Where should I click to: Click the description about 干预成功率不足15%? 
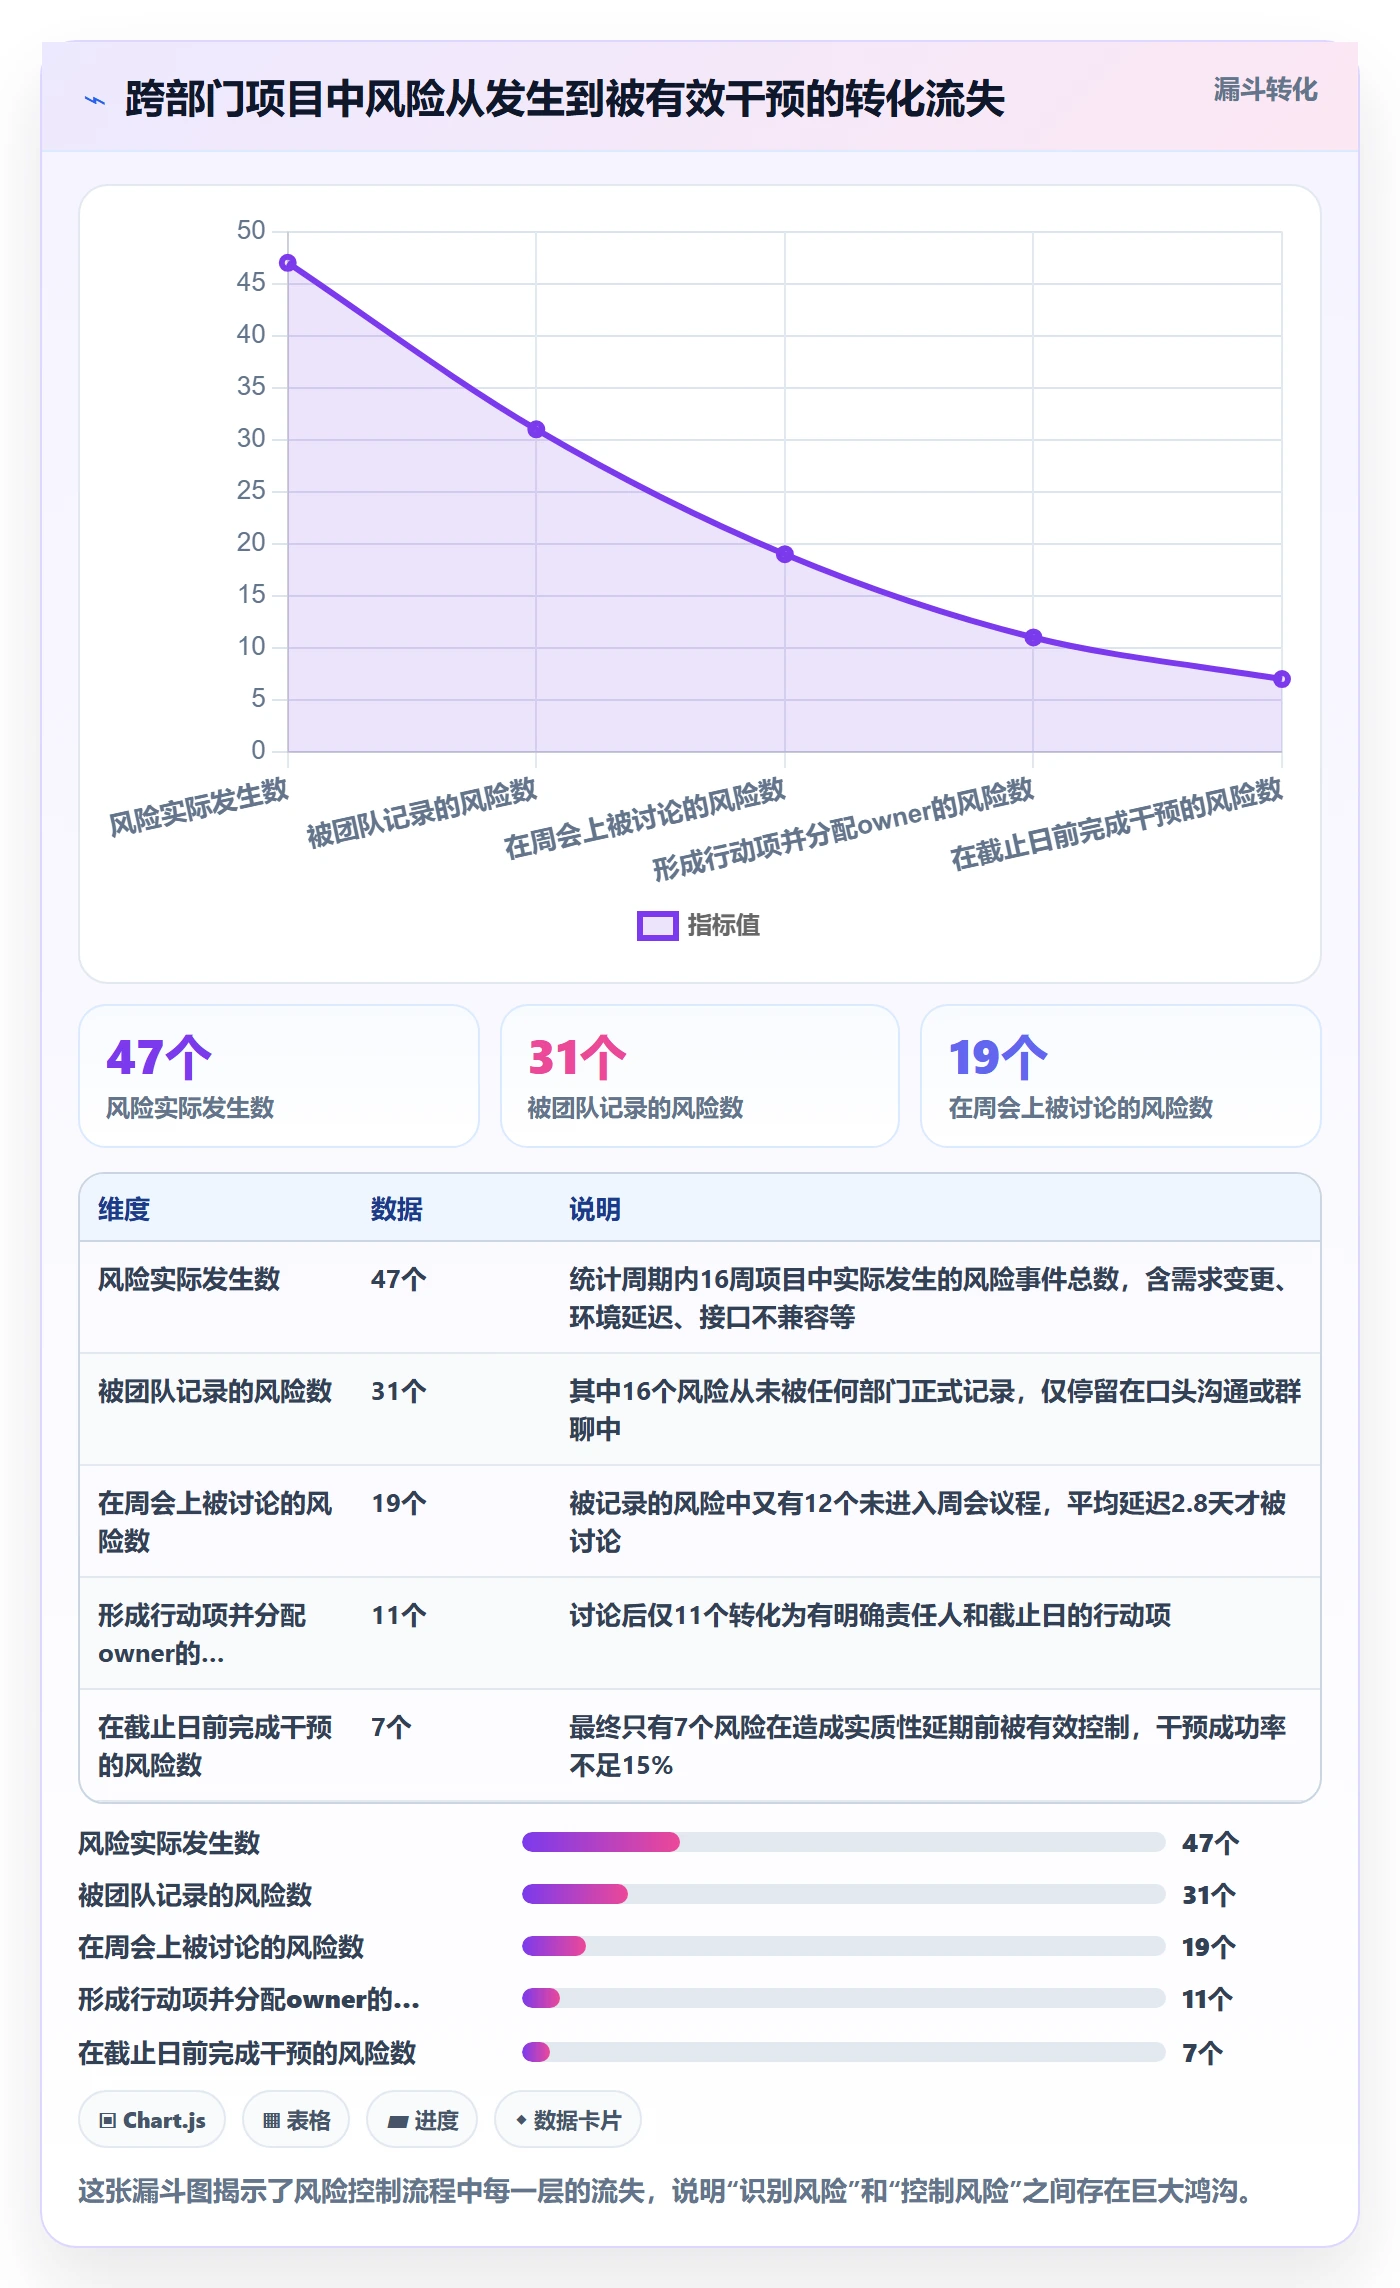(x=928, y=1746)
